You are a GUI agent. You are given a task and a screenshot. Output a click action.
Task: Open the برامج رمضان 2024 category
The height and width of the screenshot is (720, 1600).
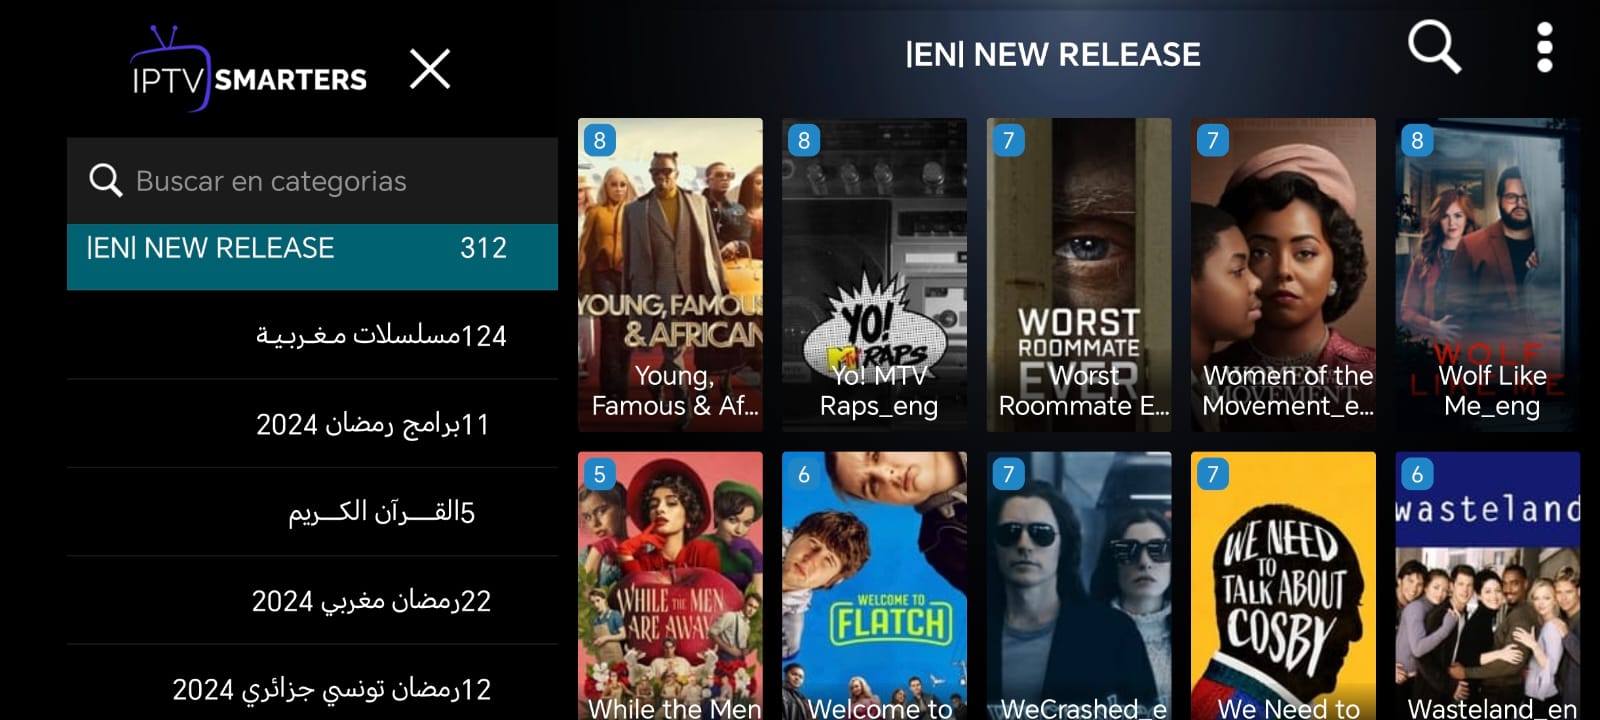(x=312, y=424)
